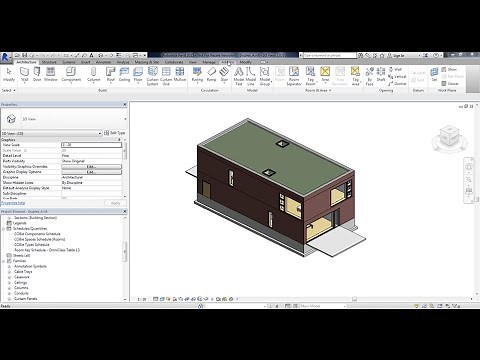480x360 pixels.
Task: Click Edit for Graphic Display Options
Action: (91, 172)
